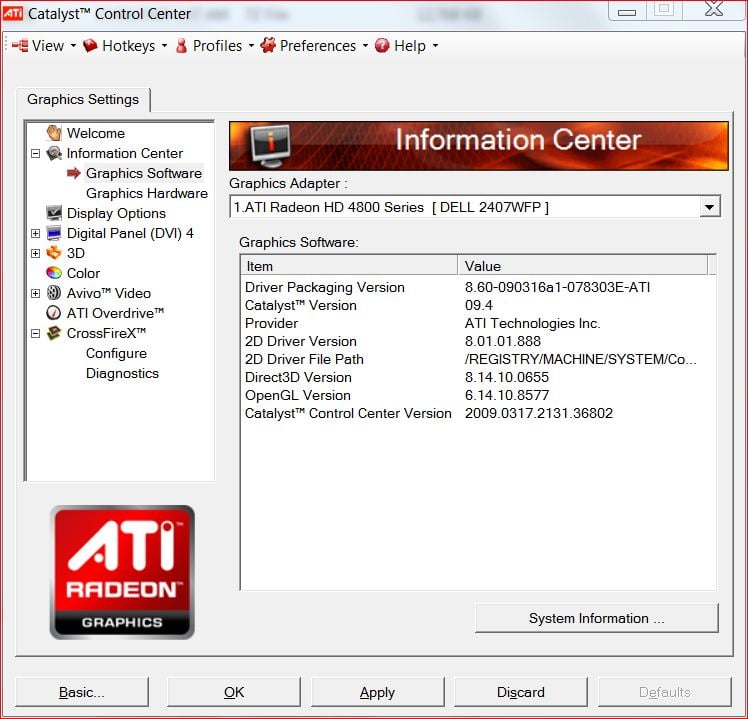Viewport: 748px width, 719px height.
Task: Click the OK button
Action: (x=234, y=692)
